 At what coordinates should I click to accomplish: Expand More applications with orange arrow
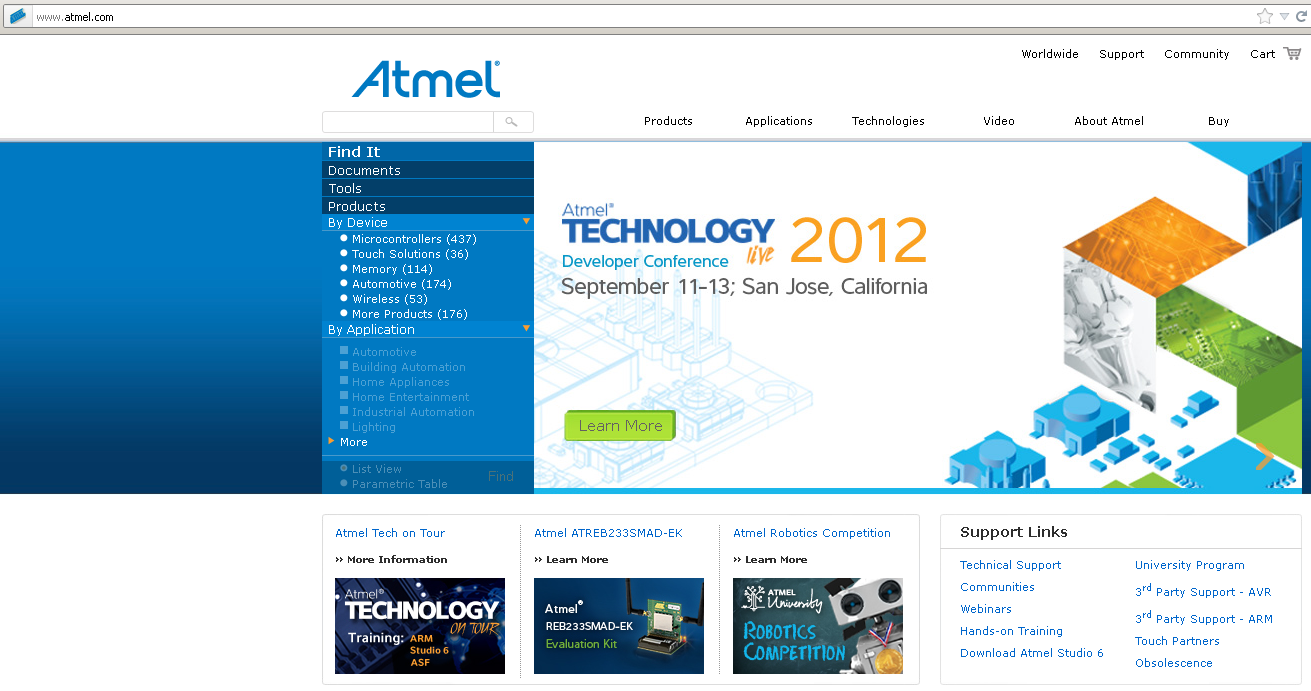click(331, 441)
